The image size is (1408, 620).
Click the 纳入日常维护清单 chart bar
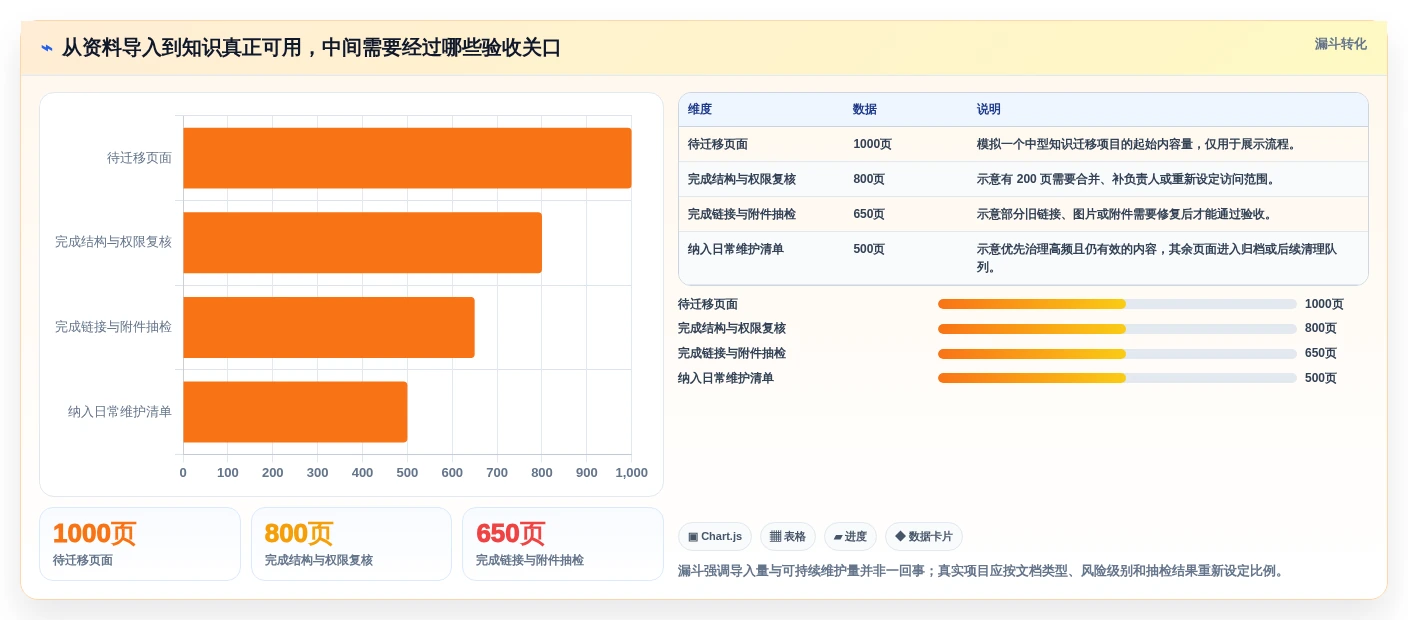coord(295,412)
